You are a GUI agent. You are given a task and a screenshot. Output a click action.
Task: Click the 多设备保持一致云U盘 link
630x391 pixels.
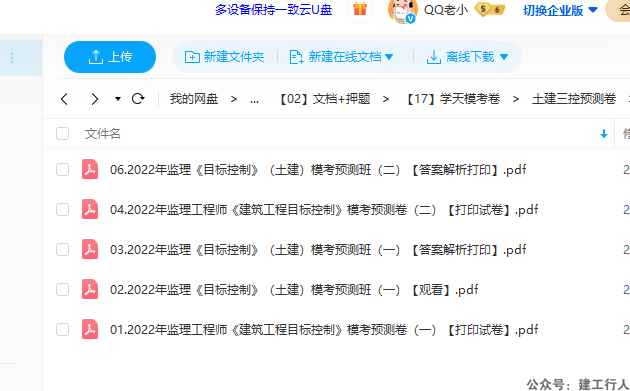273,10
